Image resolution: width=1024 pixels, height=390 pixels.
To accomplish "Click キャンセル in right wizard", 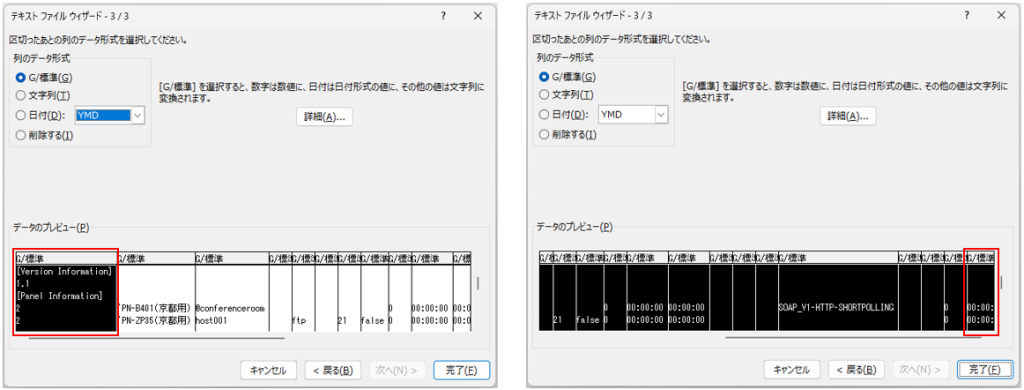I will [x=791, y=370].
